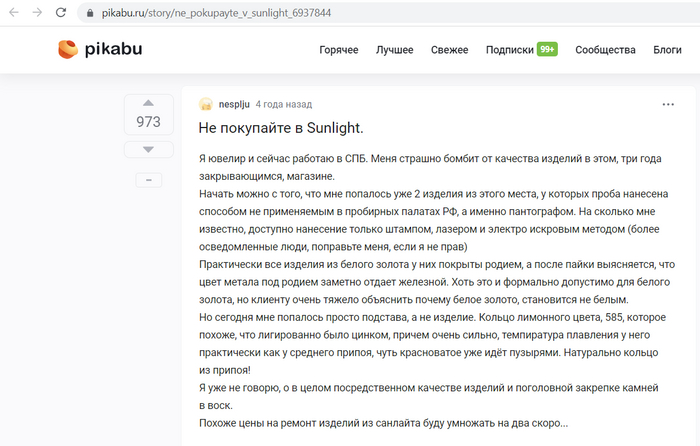The image size is (700, 446).
Task: Collapse the post with the minus button
Action: 148,179
